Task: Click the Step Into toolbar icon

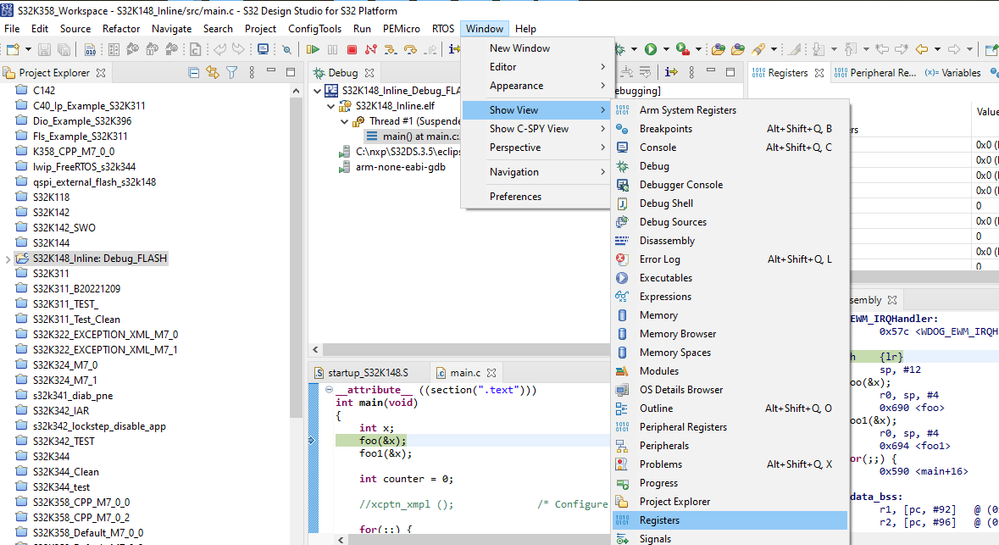Action: pyautogui.click(x=391, y=49)
